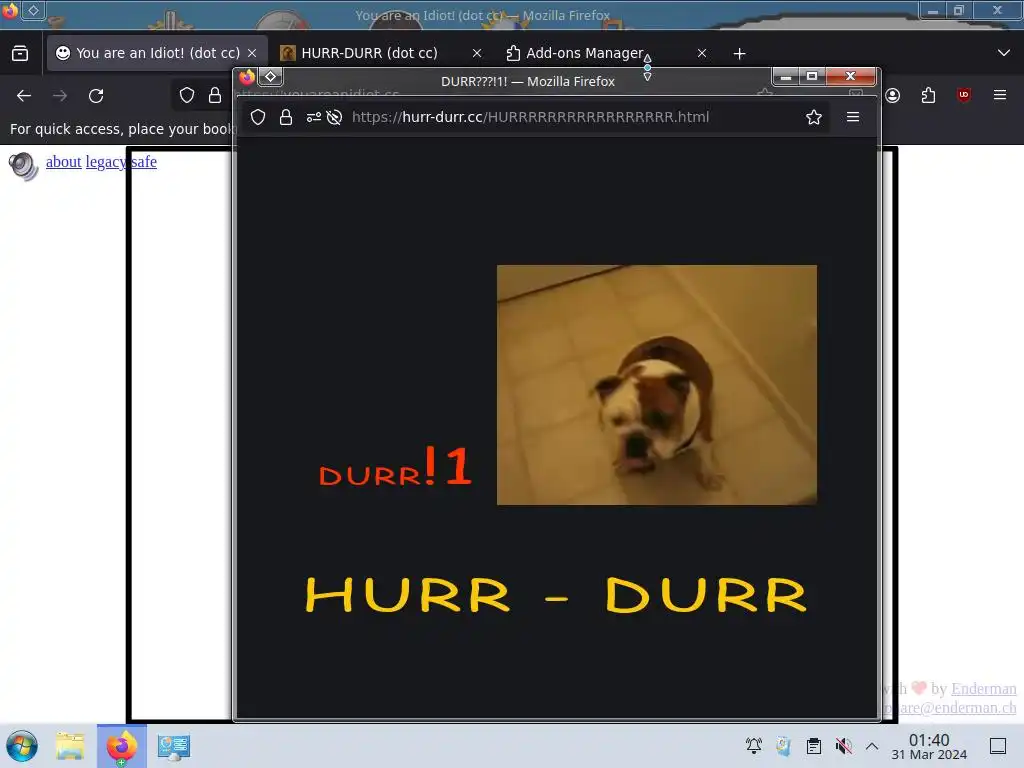Open the hamburger menu in DURR popup window
The image size is (1024, 768).
[853, 117]
